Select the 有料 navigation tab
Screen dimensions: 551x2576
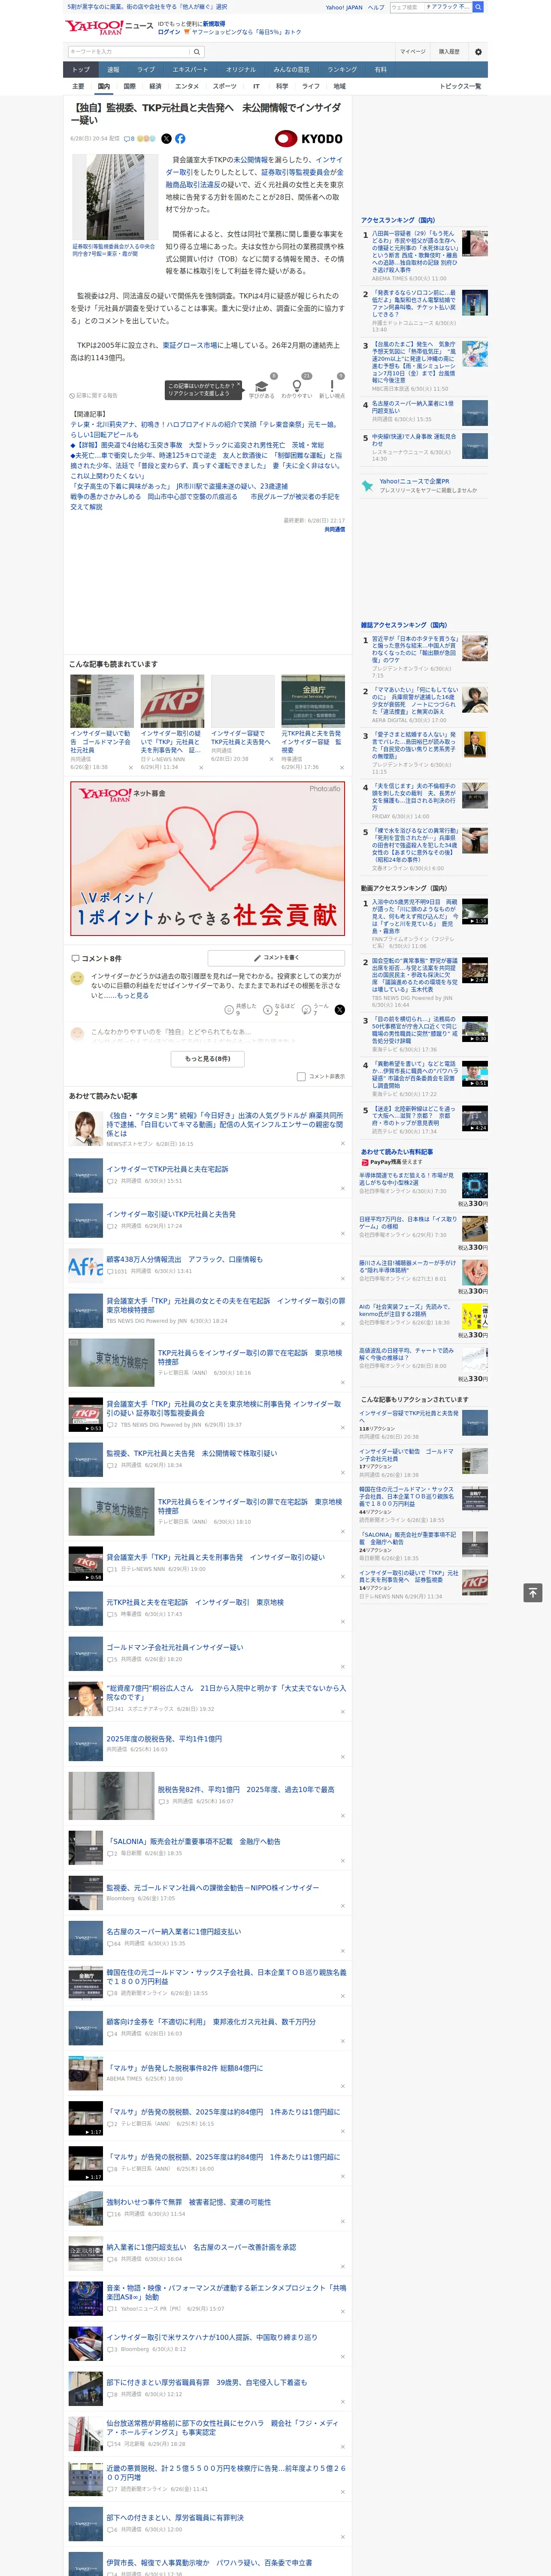click(380, 70)
